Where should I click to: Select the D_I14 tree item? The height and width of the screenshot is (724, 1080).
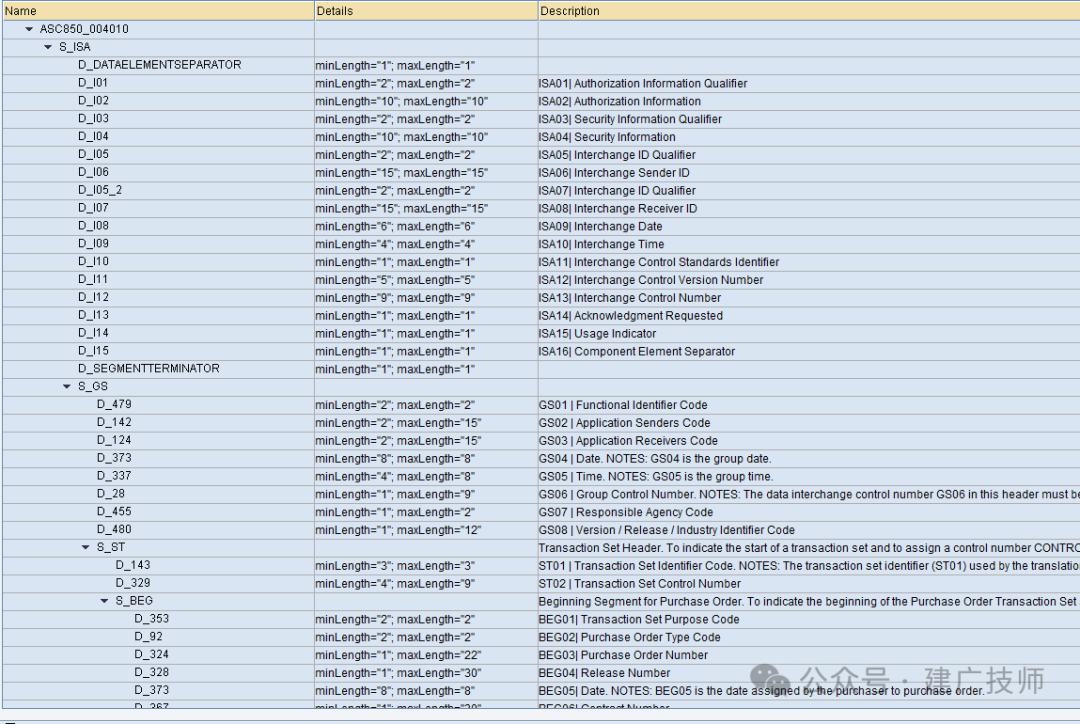(x=93, y=333)
